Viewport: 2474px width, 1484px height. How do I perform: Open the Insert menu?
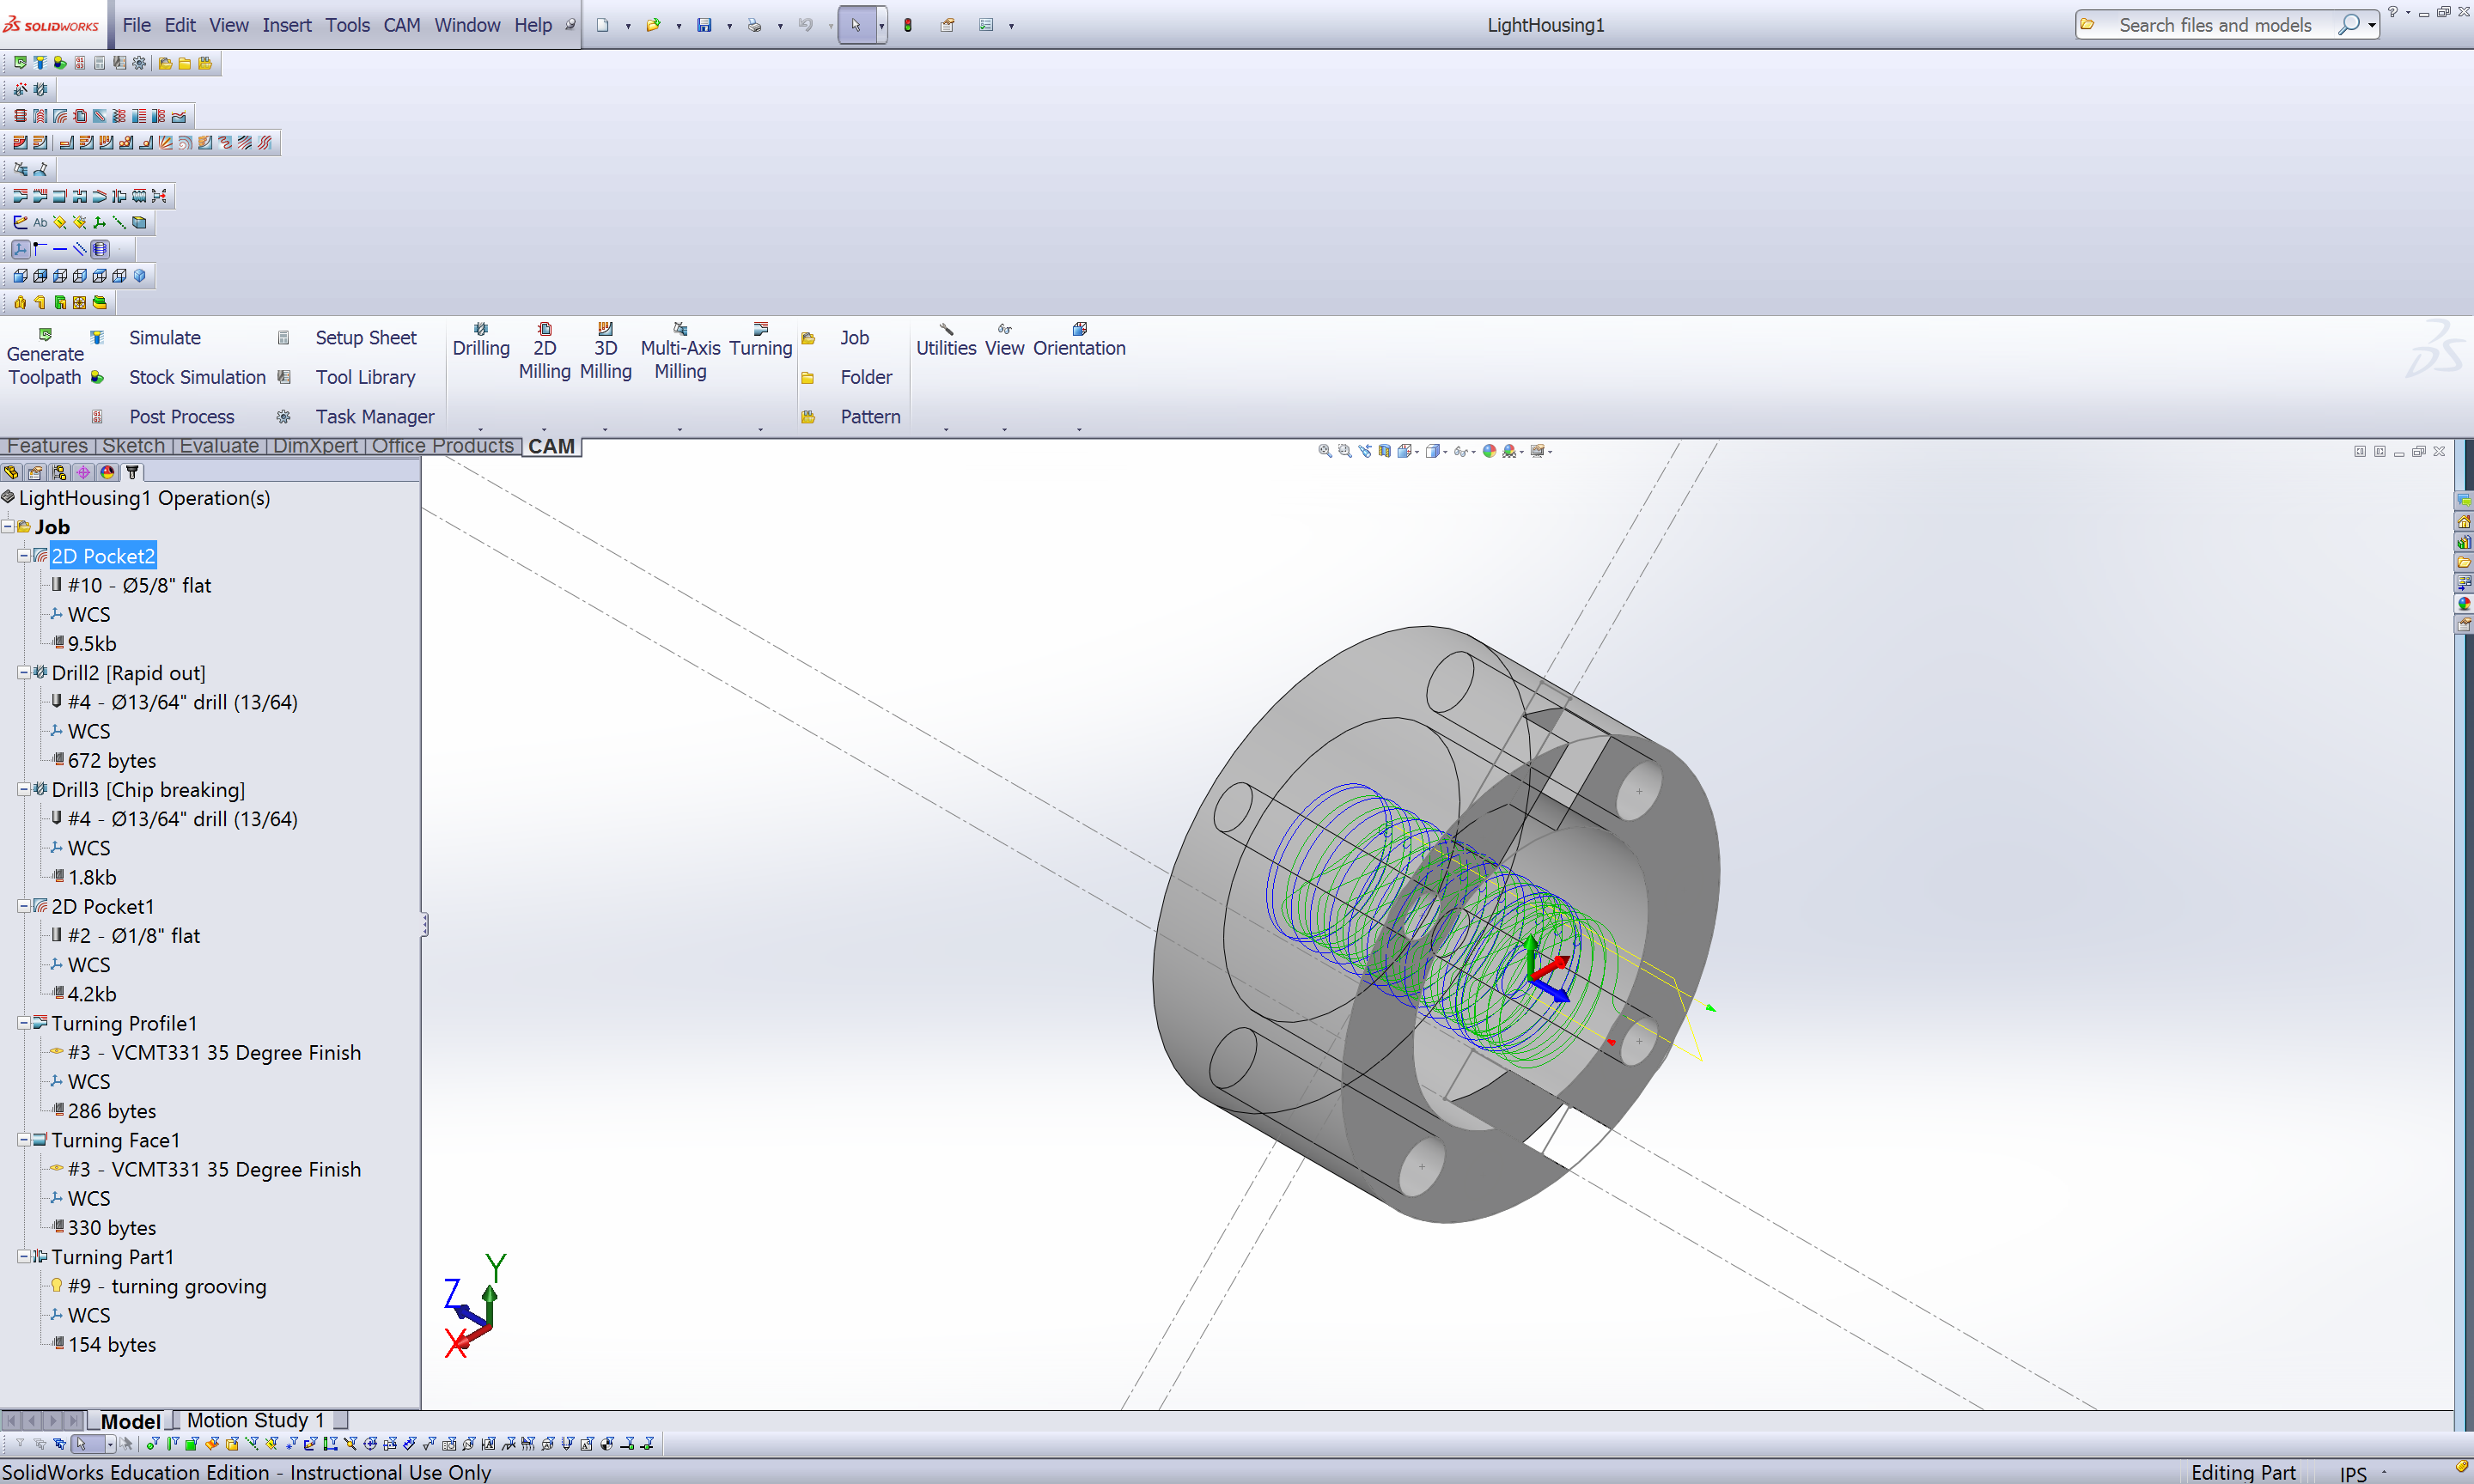coord(287,25)
